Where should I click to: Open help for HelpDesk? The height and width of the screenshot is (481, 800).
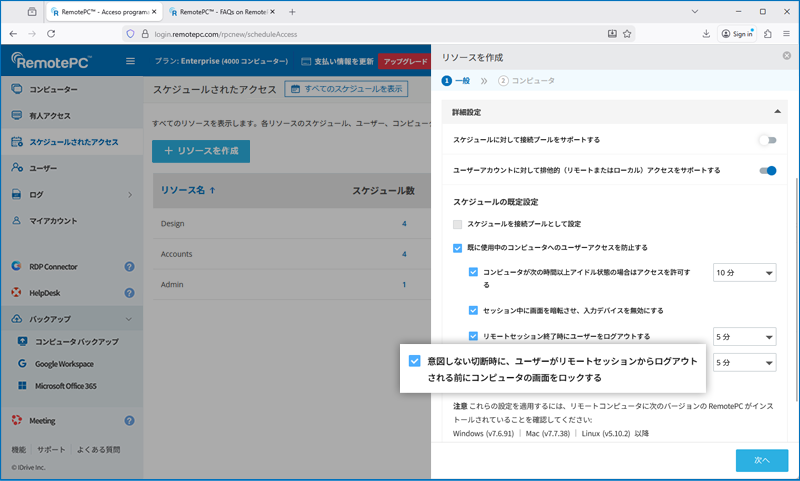click(x=130, y=293)
